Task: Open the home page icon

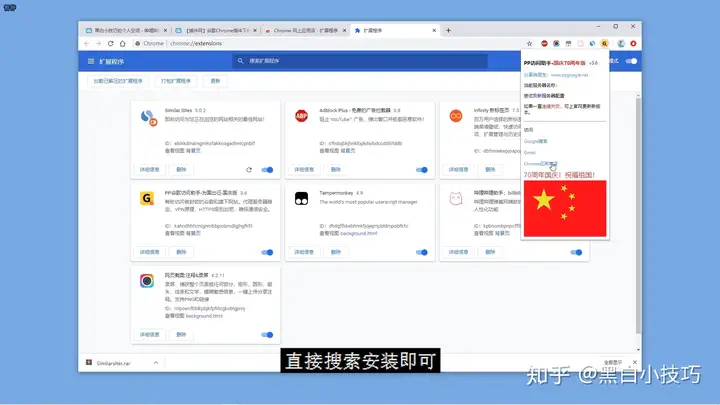Action: coord(123,43)
